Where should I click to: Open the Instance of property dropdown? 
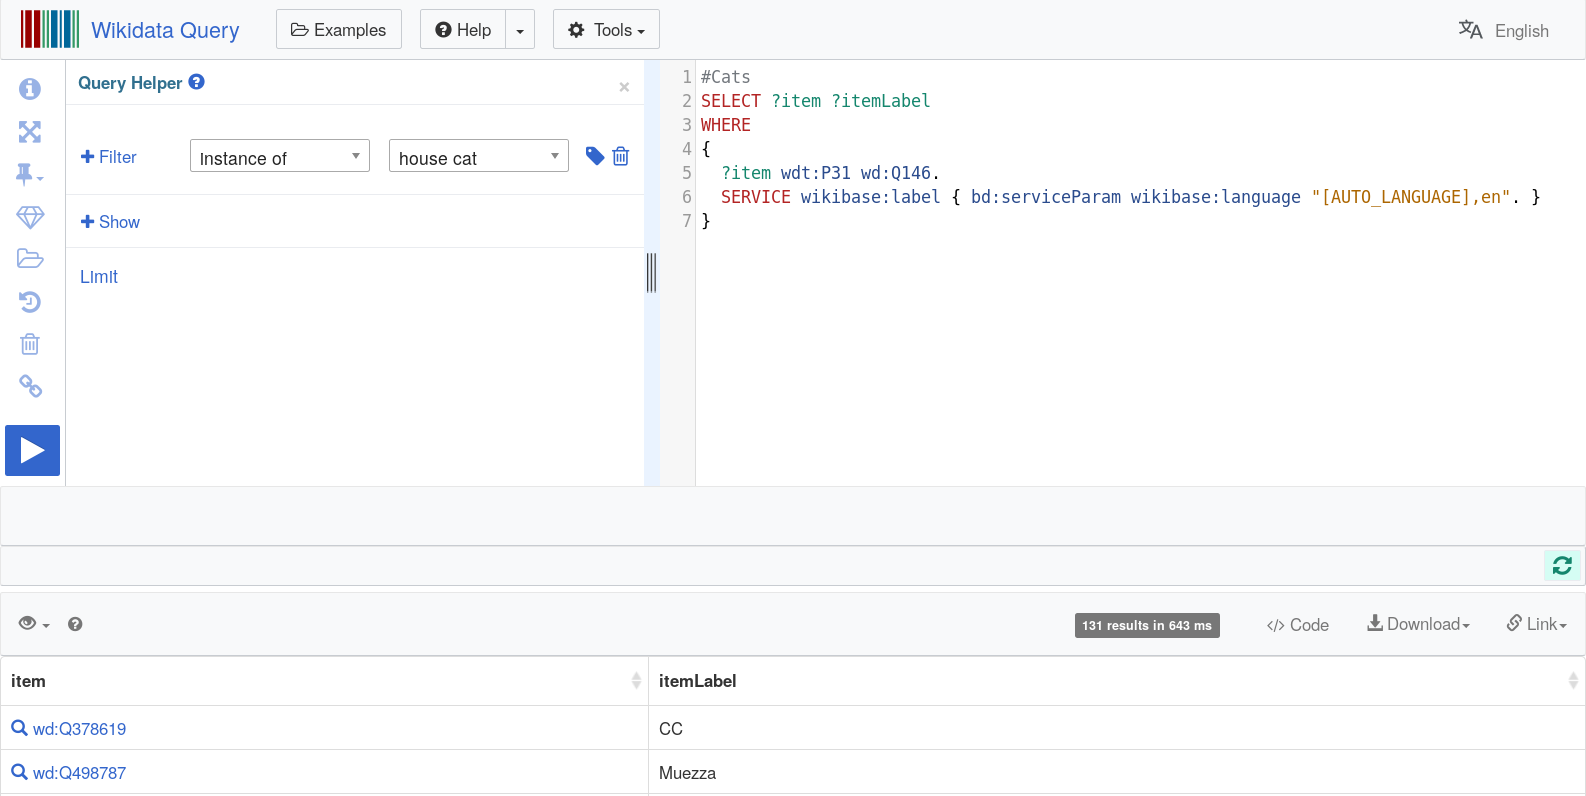[280, 156]
